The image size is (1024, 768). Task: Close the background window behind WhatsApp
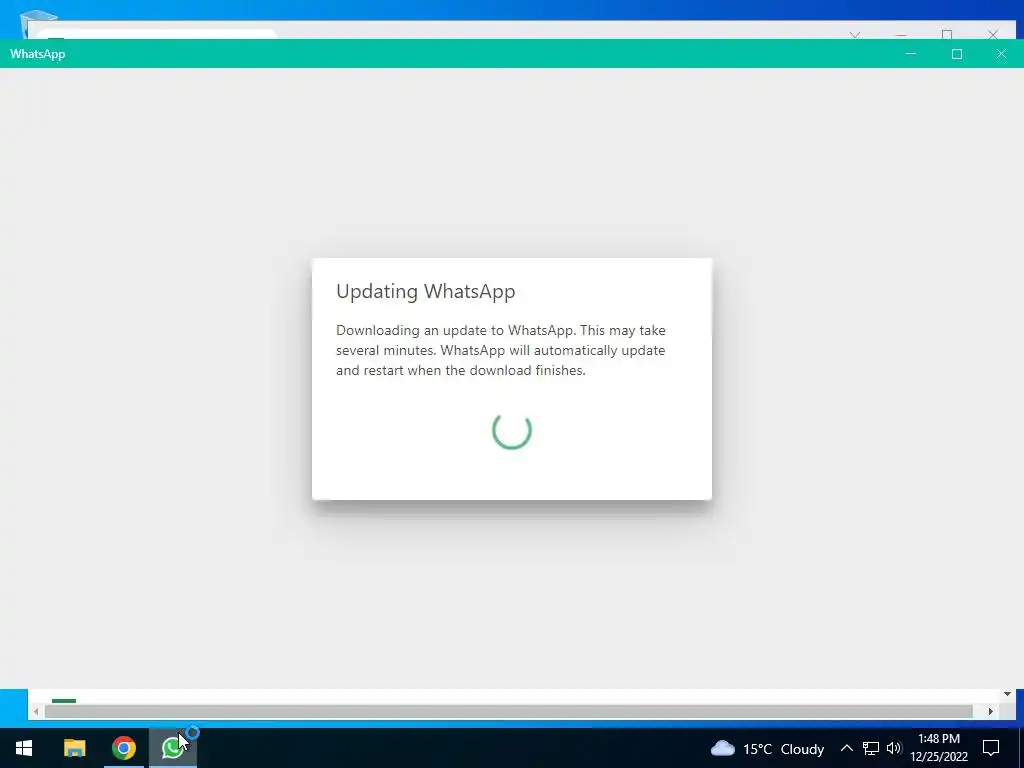993,34
